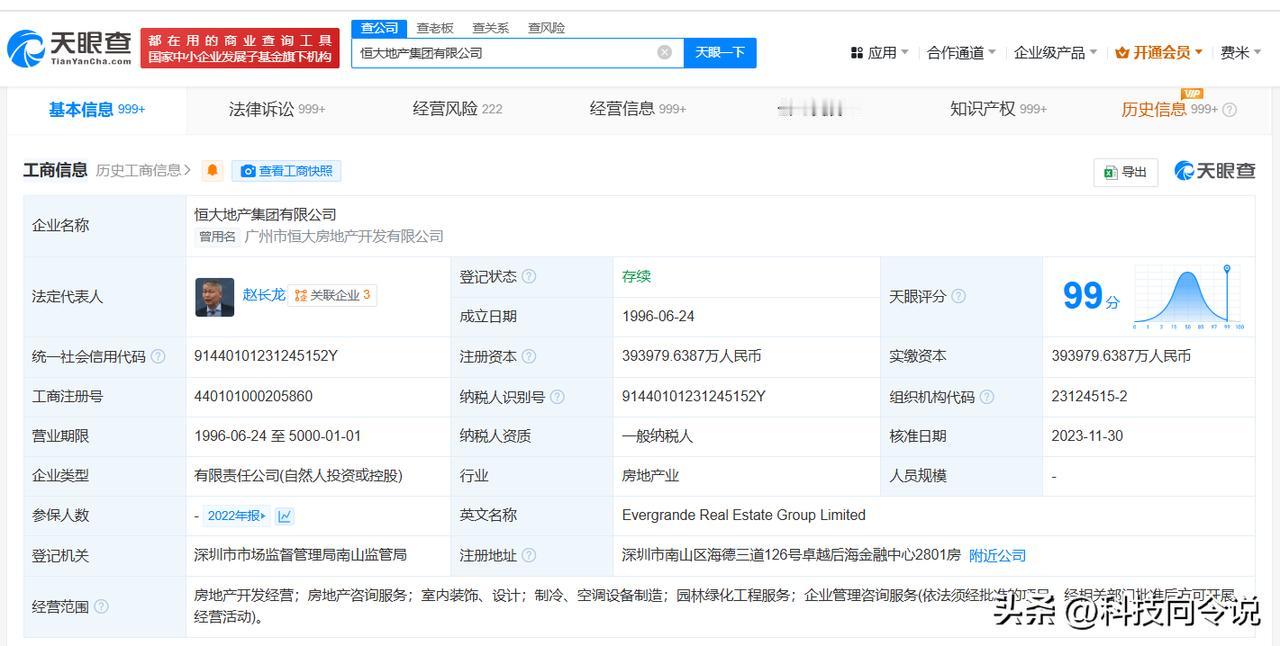Click 成立日期 value 1996-06-24
Viewport: 1280px width, 646px height.
658,316
